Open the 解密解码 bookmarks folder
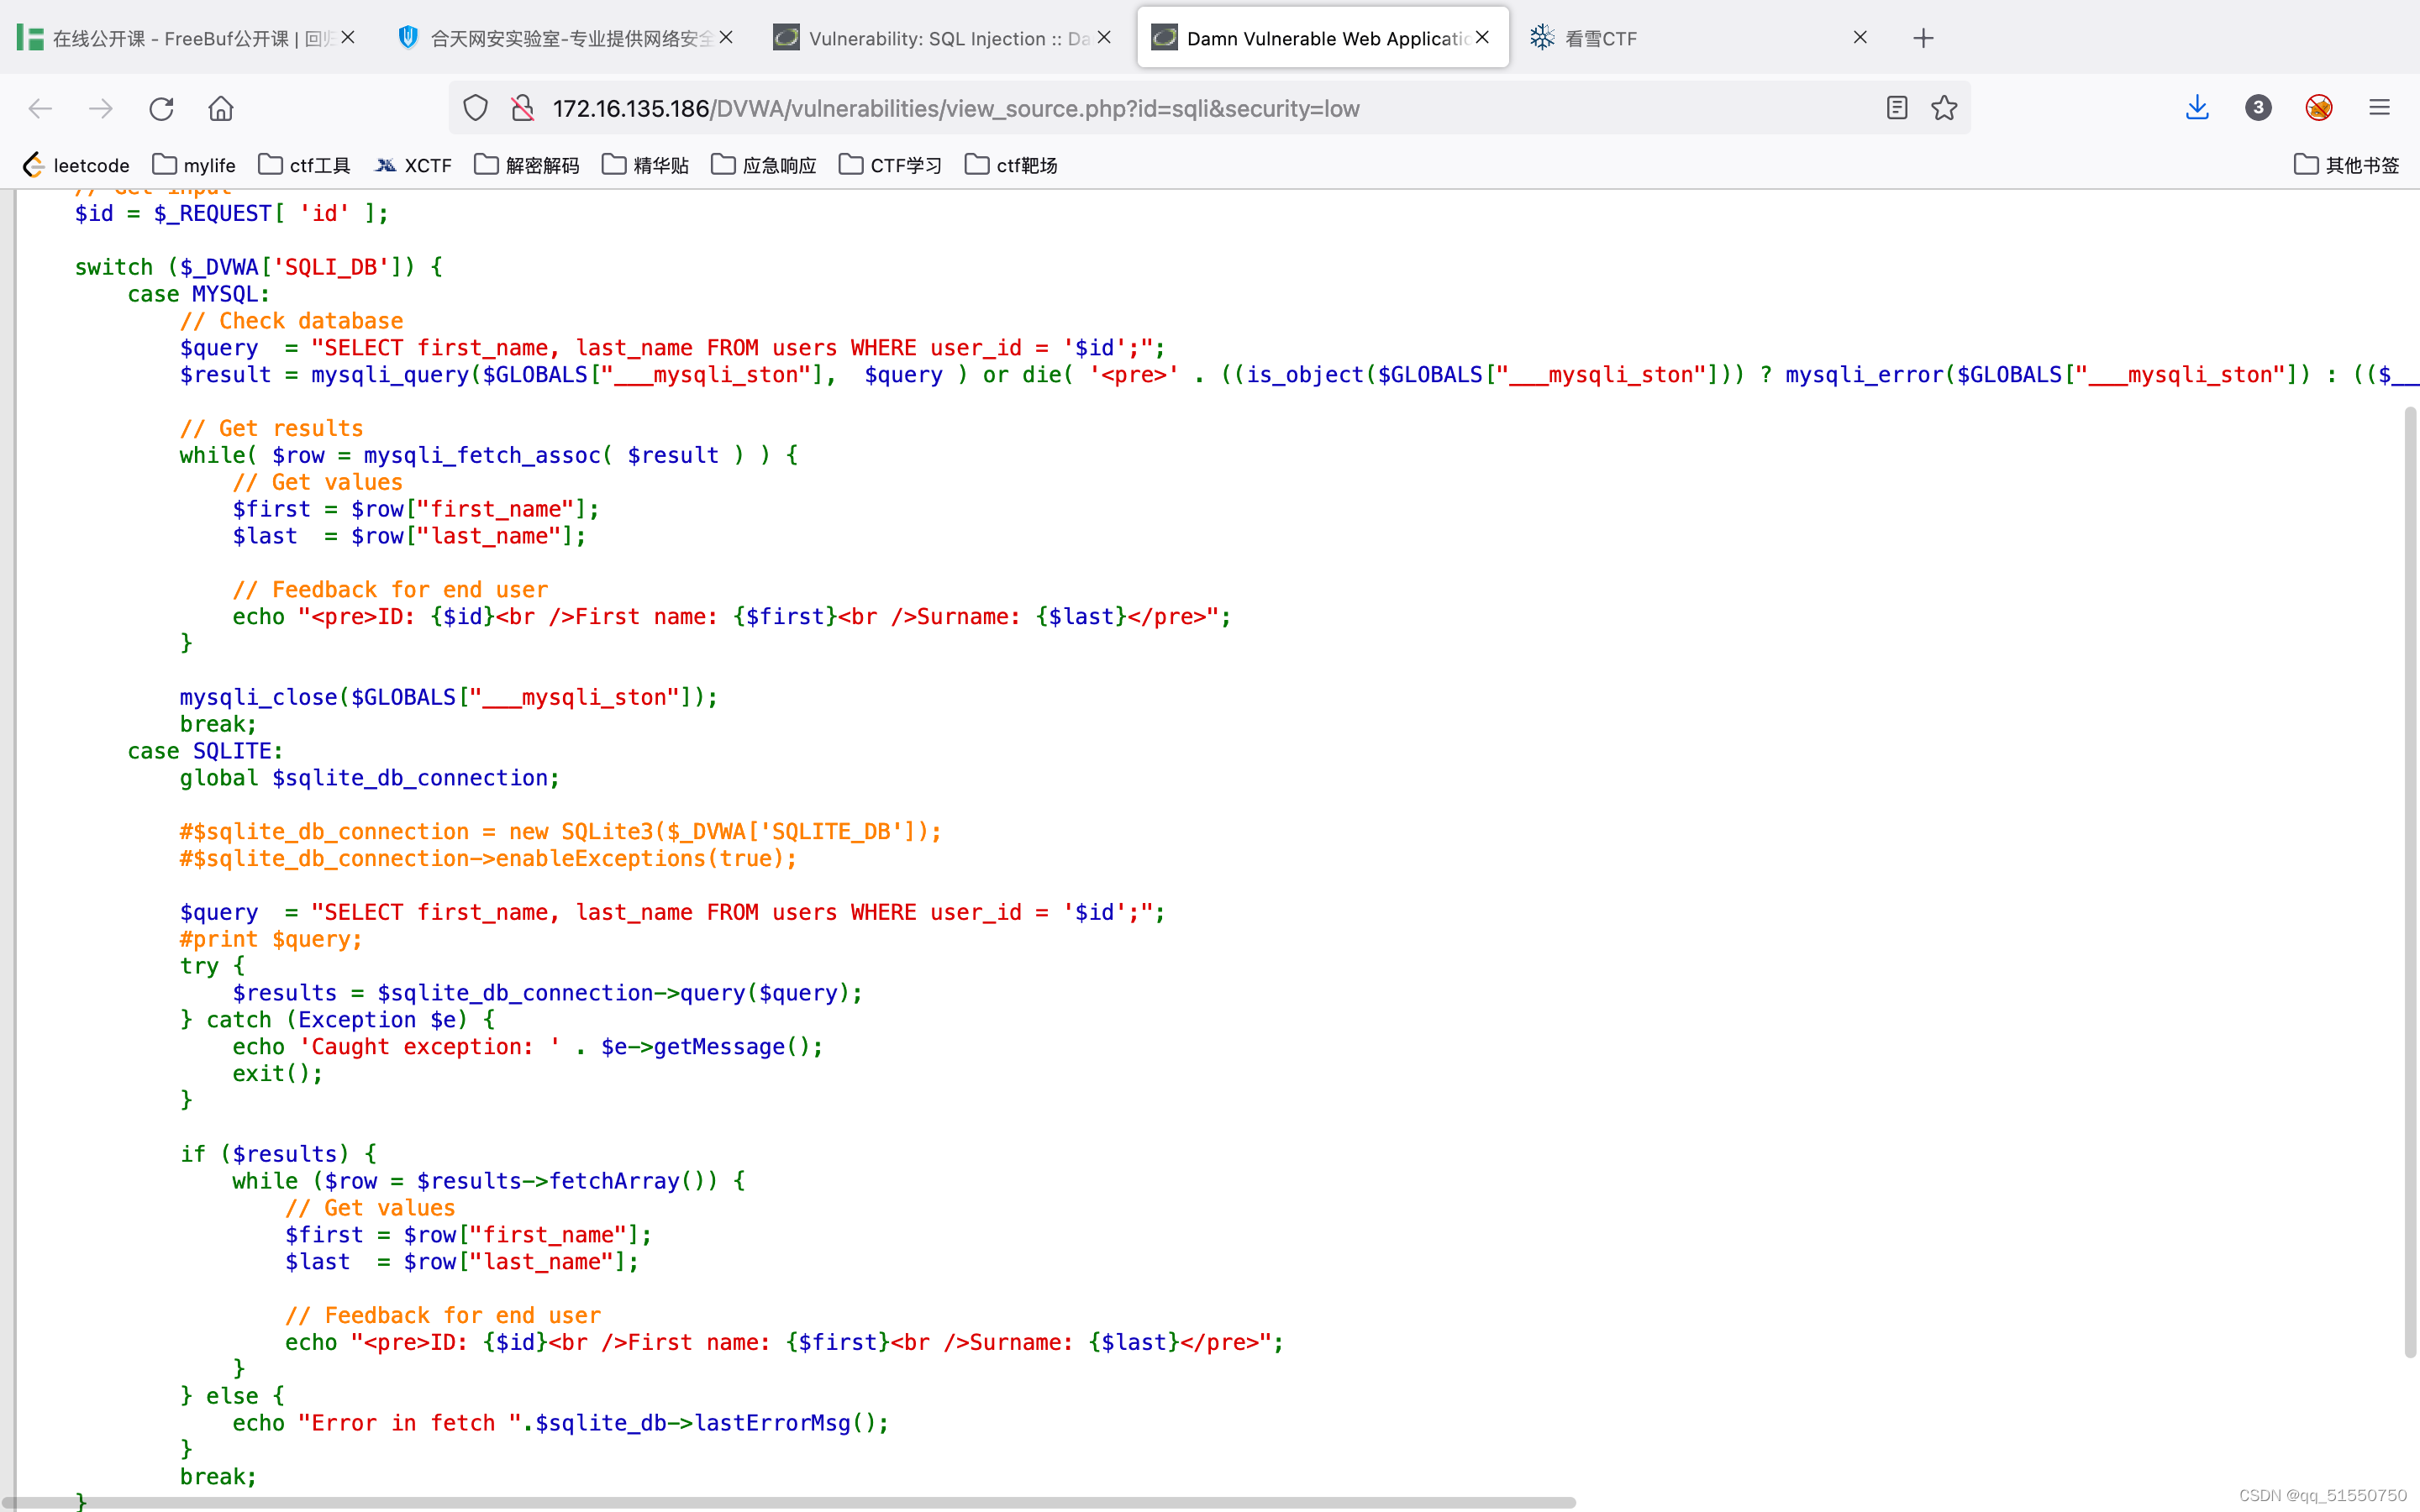Image resolution: width=2420 pixels, height=1512 pixels. pos(527,165)
